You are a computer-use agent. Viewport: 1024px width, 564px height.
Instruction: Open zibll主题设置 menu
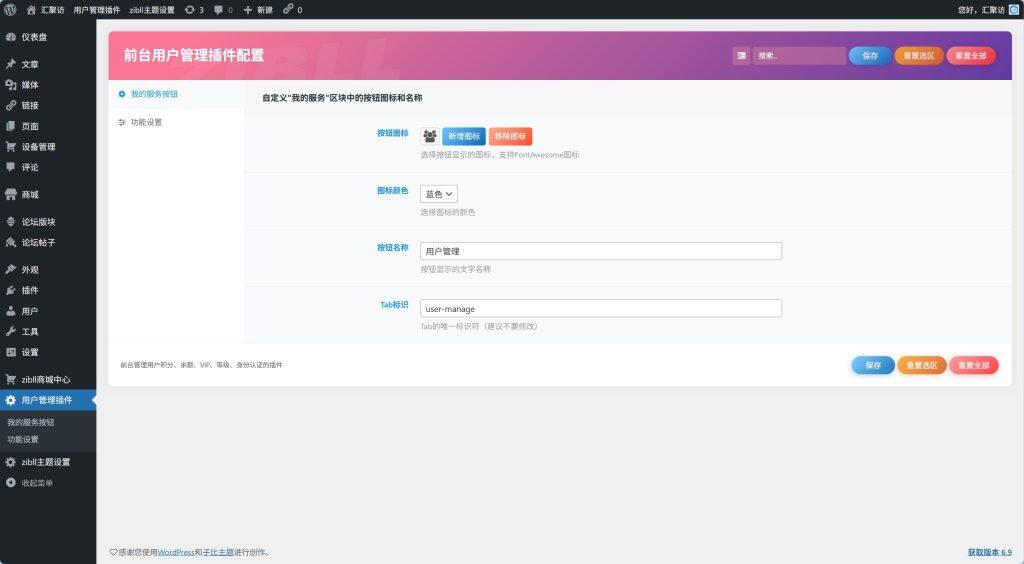(48, 462)
